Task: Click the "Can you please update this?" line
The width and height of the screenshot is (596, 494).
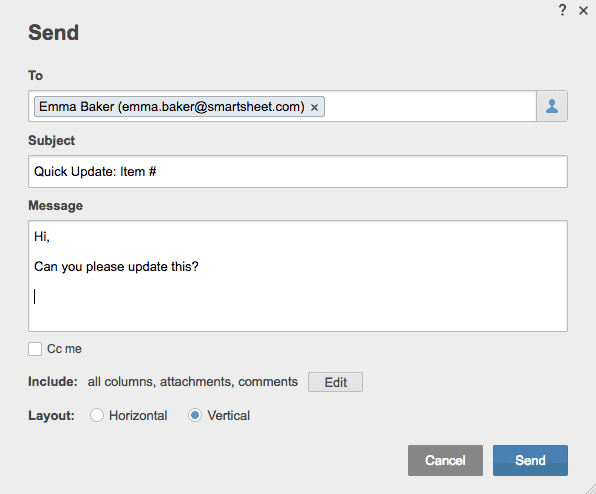Action: 116,266
